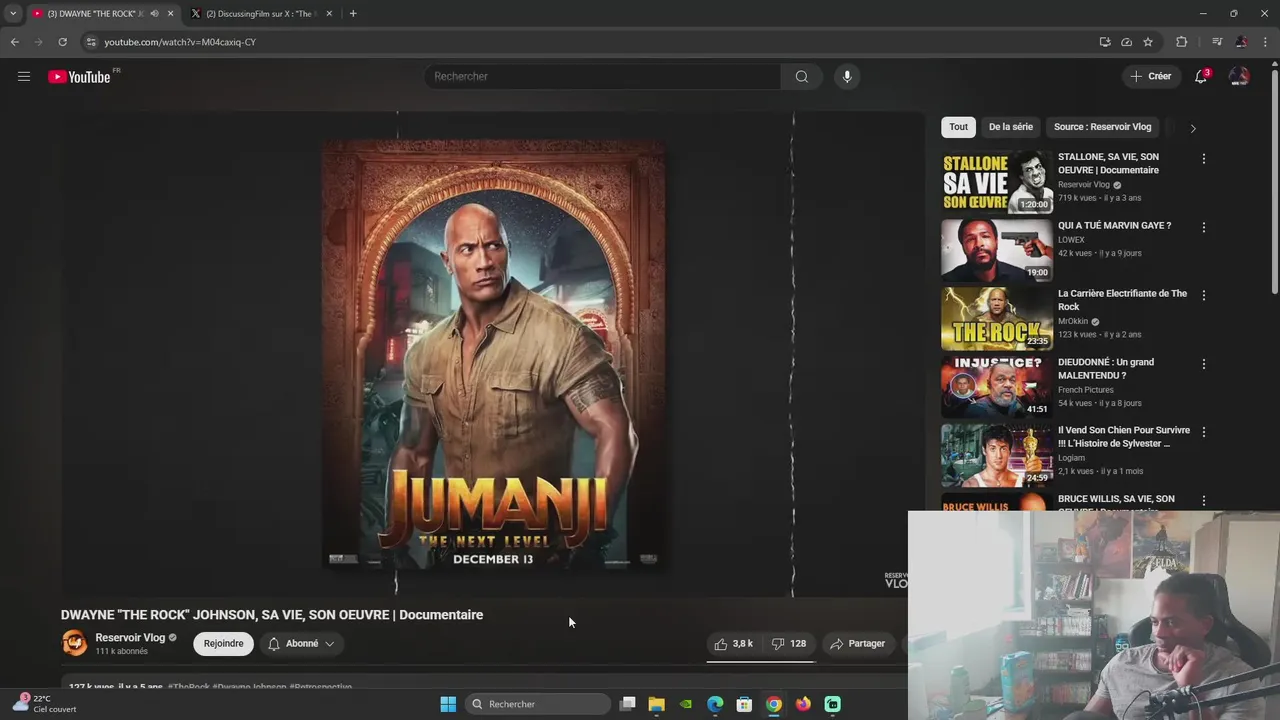
Task: Reload the page in Chrome
Action: (x=62, y=42)
